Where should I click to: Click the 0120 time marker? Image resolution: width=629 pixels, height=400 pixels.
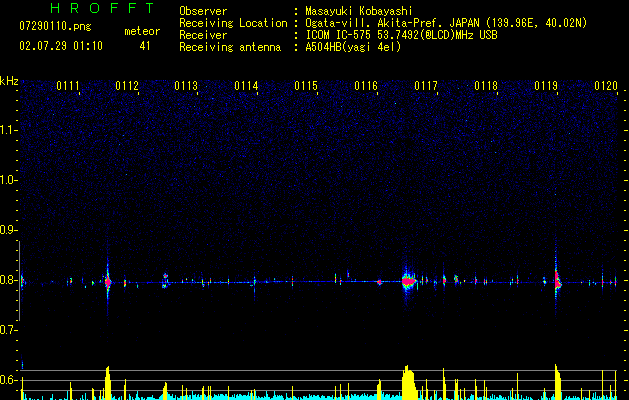tap(606, 85)
